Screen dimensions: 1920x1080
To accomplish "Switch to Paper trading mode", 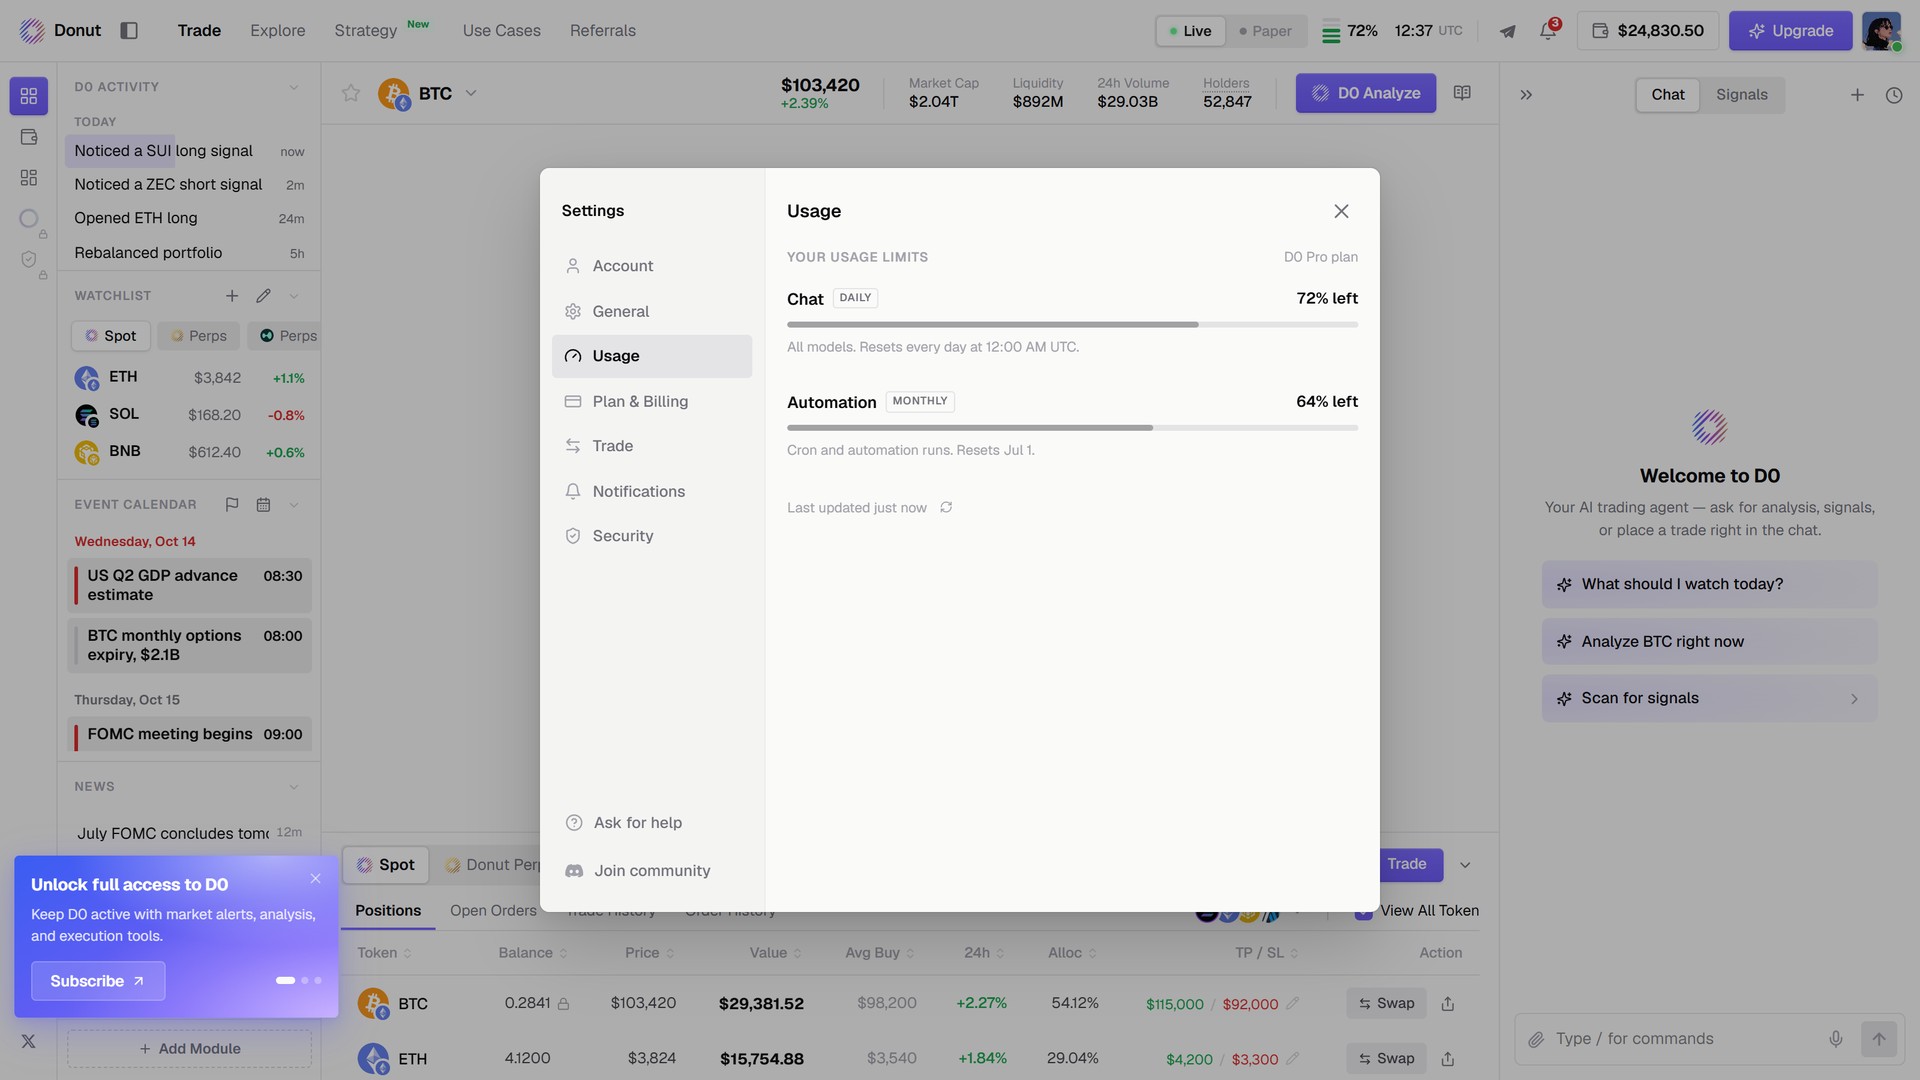I will 1265,31.
